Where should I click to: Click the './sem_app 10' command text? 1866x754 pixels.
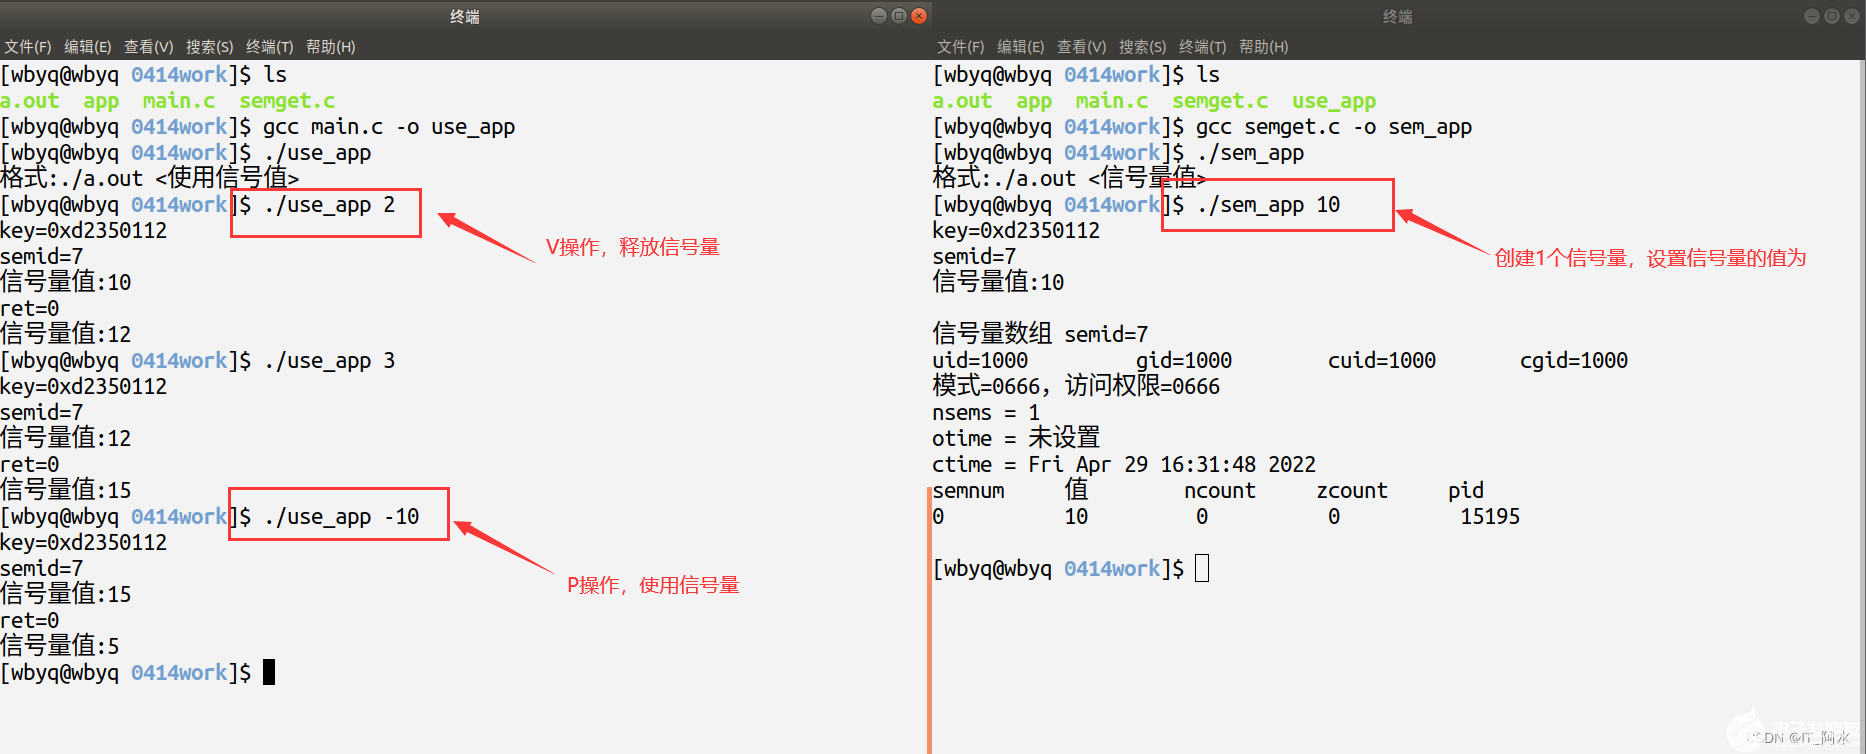(1268, 205)
